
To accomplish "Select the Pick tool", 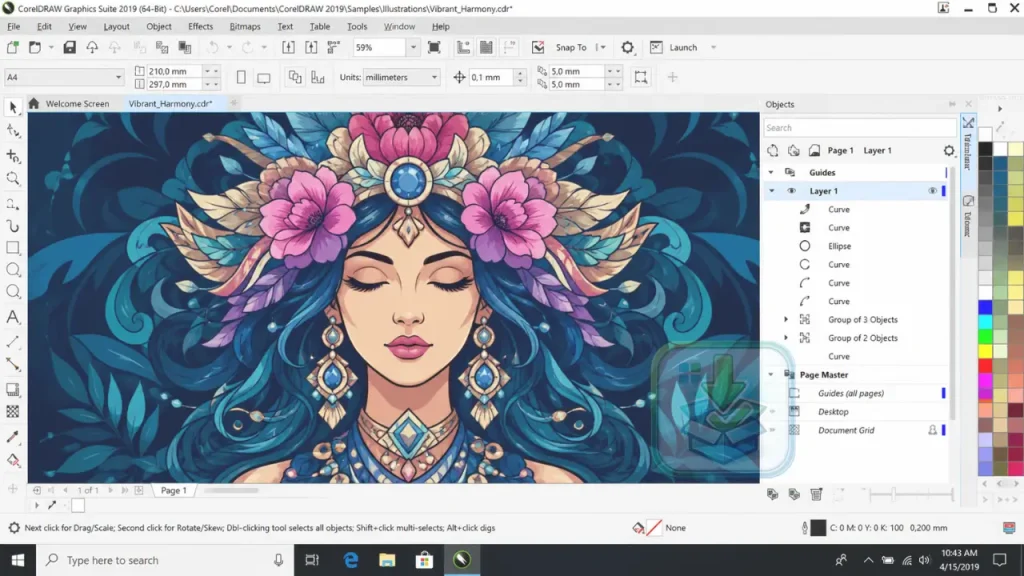I will [x=13, y=108].
